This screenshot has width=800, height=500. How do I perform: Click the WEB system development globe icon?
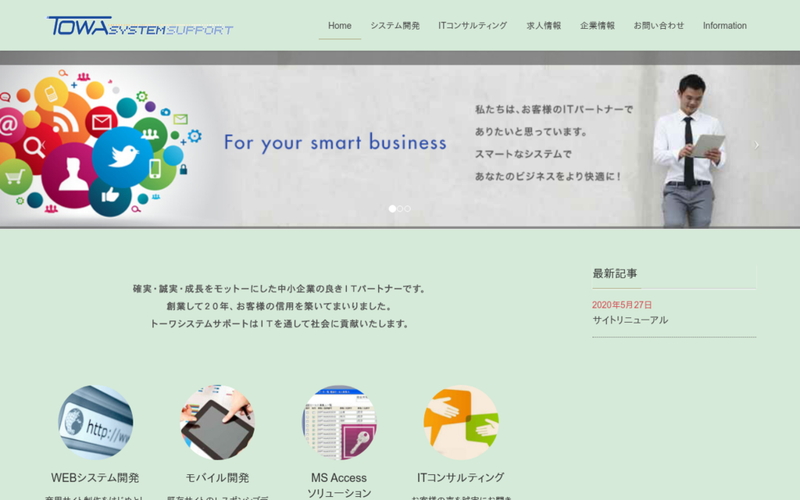95,422
